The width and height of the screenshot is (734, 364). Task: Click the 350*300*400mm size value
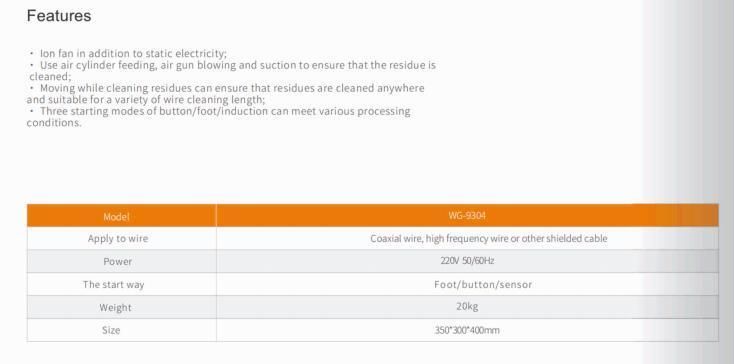coord(467,330)
